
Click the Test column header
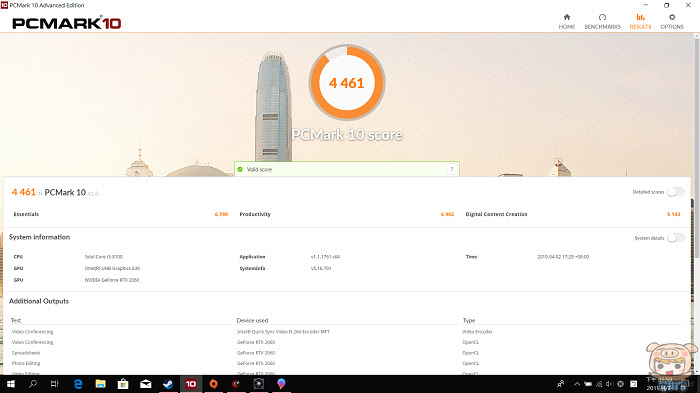[16, 320]
